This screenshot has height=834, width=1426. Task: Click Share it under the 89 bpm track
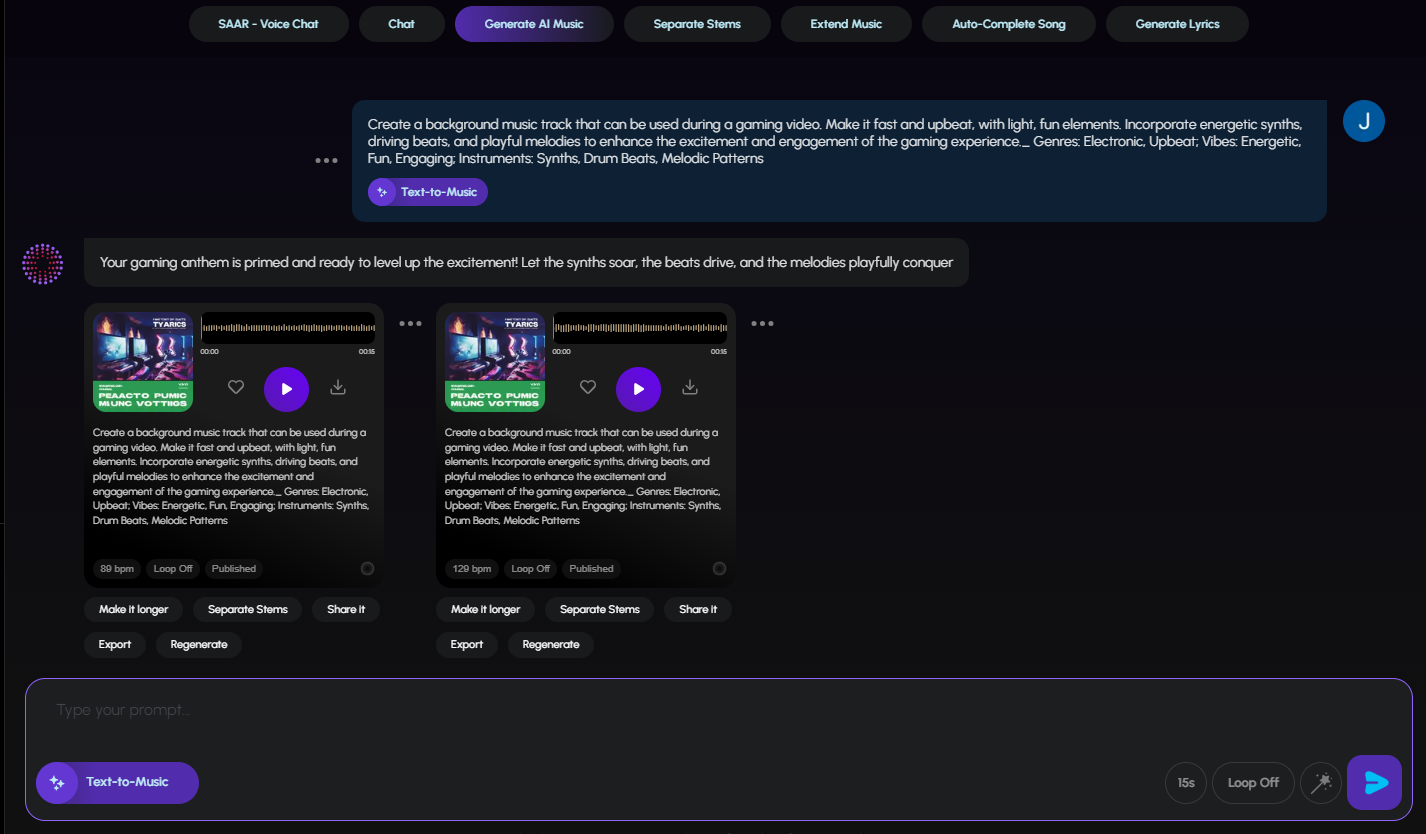(x=346, y=610)
